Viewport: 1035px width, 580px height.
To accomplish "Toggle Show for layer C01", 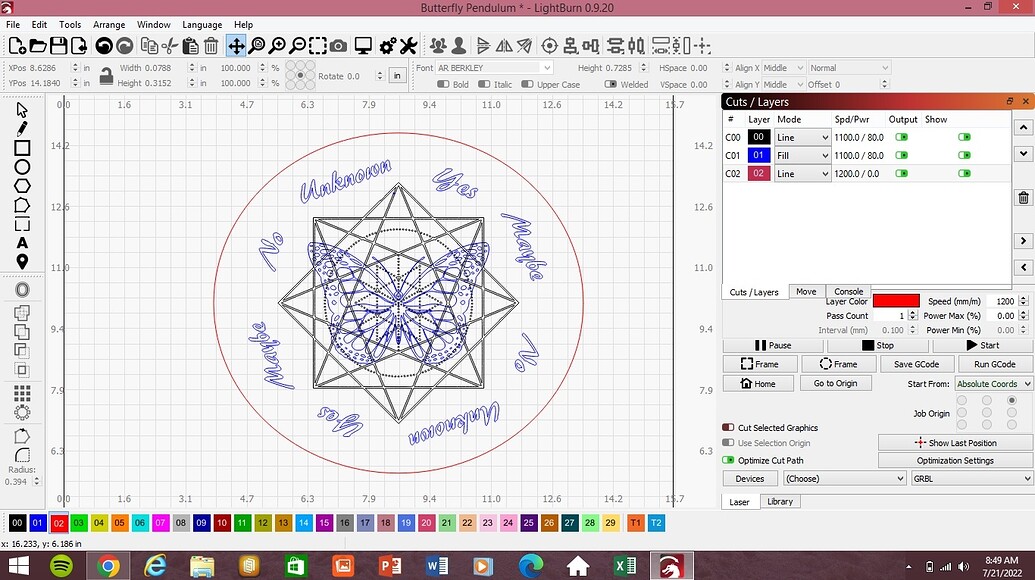I will click(964, 155).
